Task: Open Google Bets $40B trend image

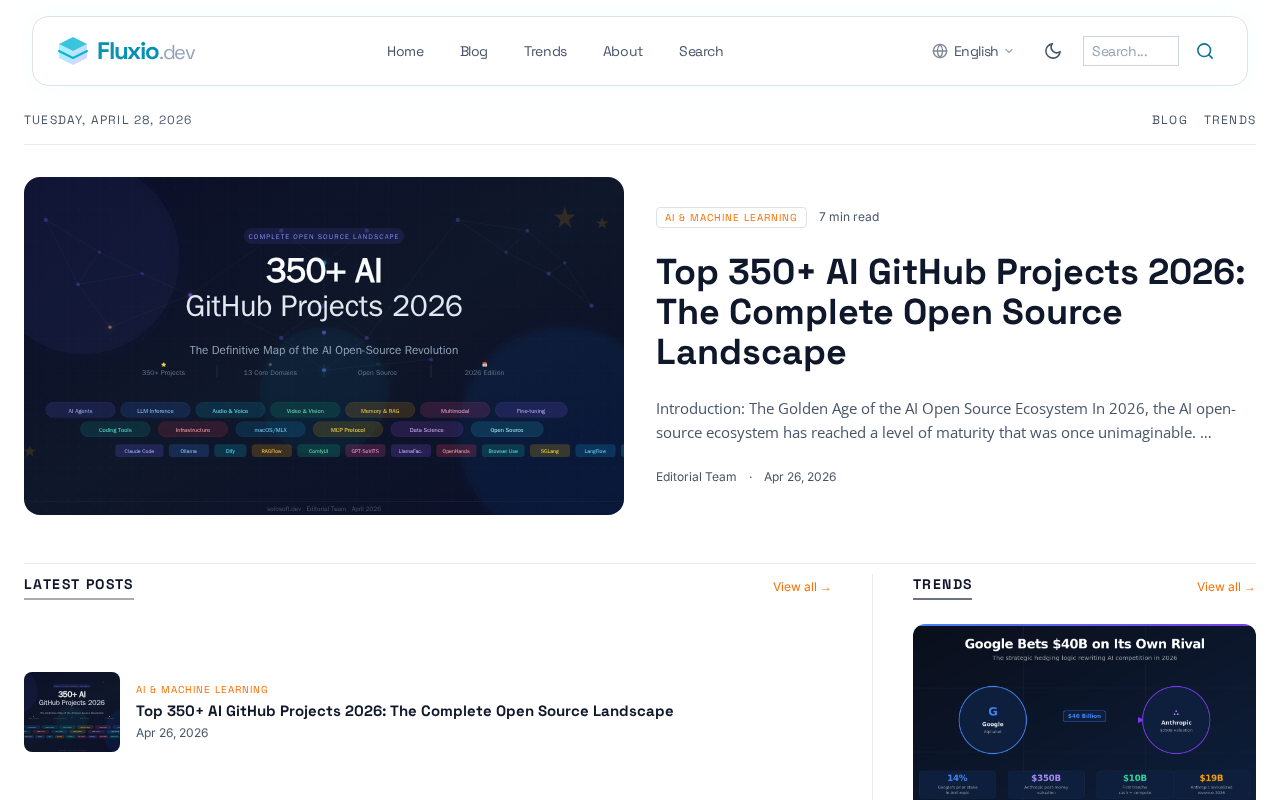Action: click(1084, 712)
